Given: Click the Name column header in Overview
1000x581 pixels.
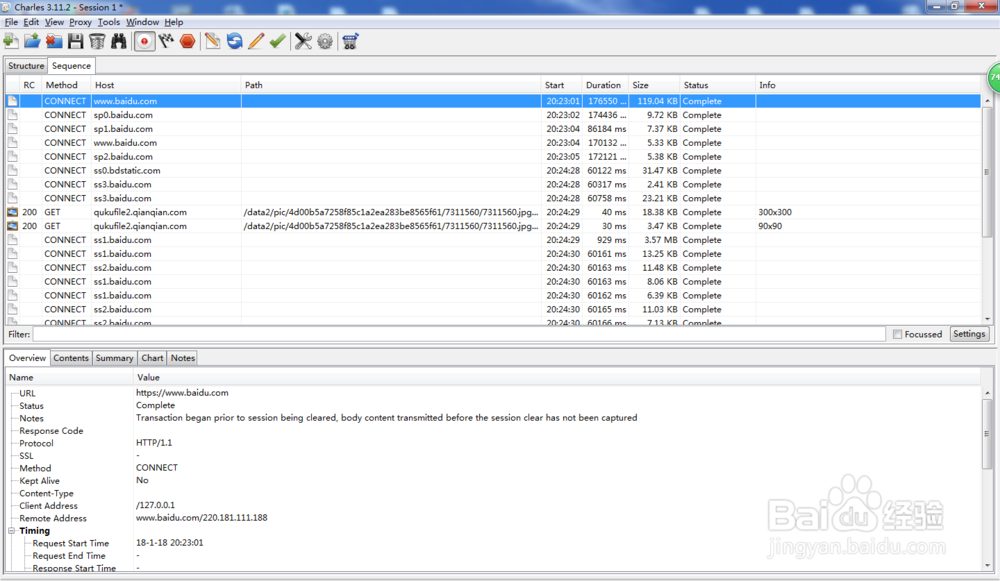Looking at the screenshot, I should point(70,378).
